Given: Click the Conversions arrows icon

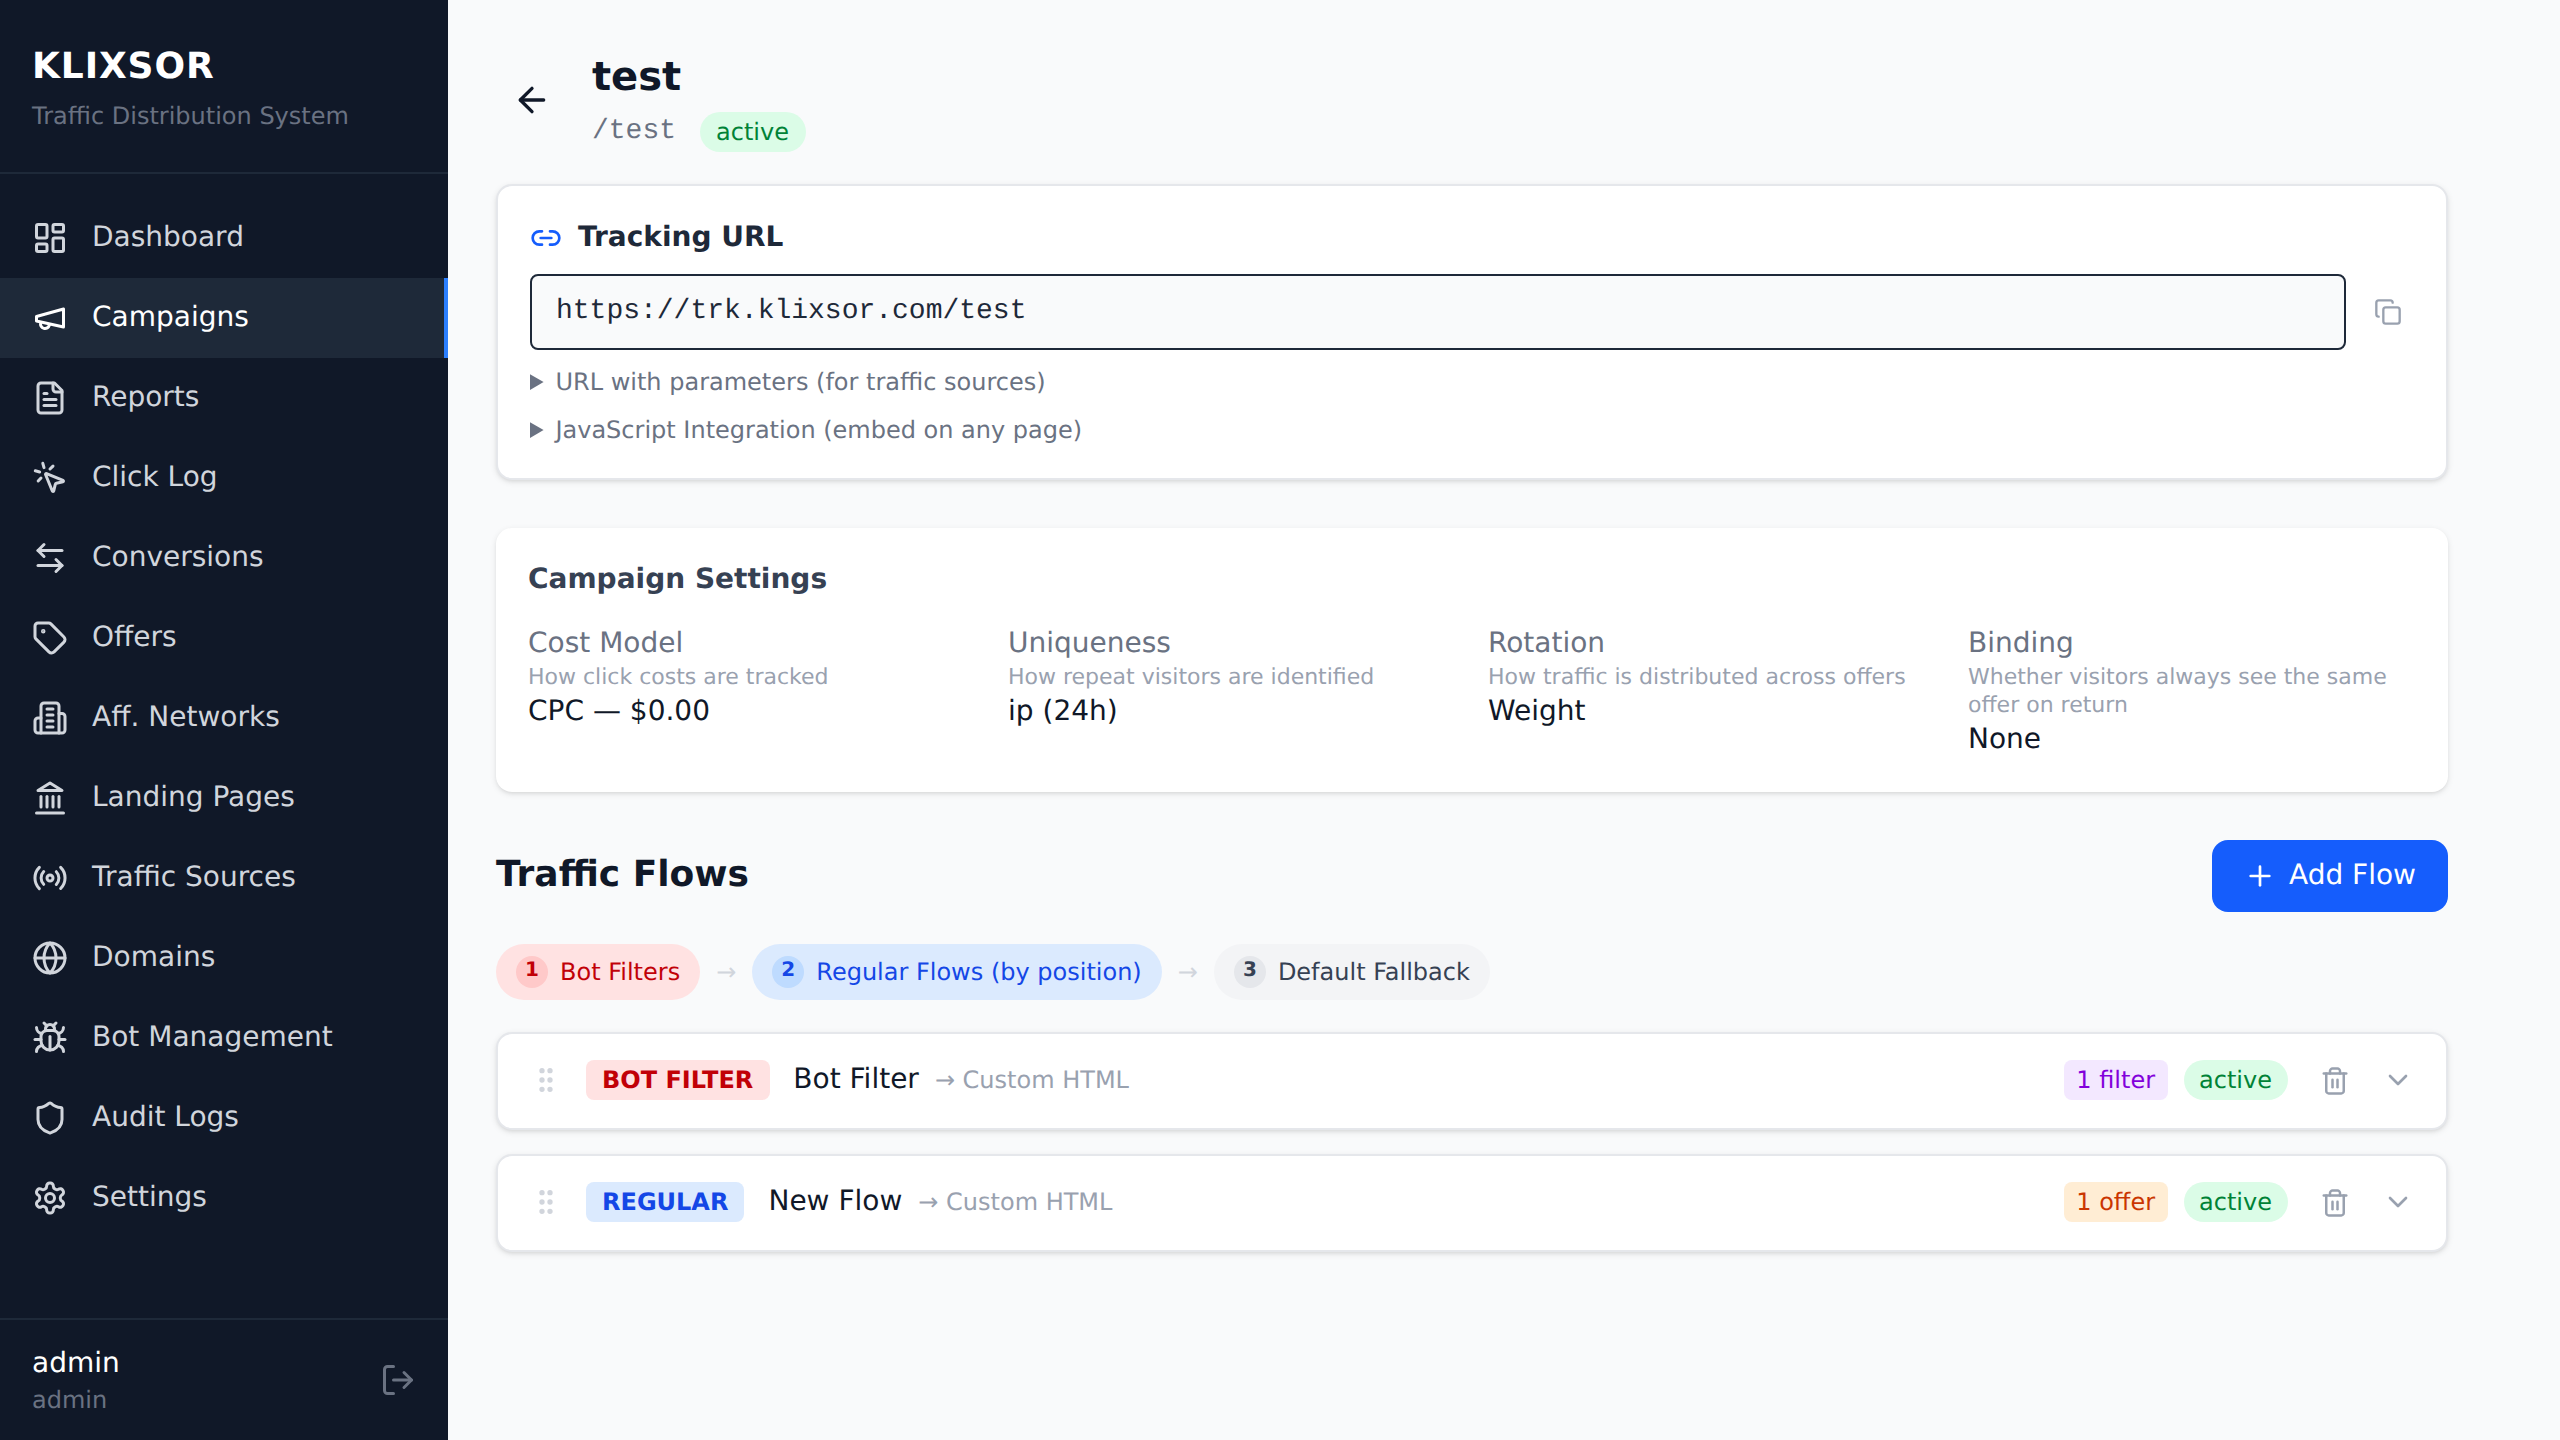Looking at the screenshot, I should tap(51, 558).
